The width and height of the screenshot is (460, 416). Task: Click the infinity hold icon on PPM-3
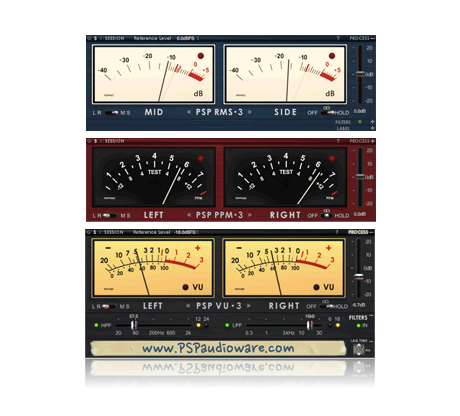(x=326, y=211)
